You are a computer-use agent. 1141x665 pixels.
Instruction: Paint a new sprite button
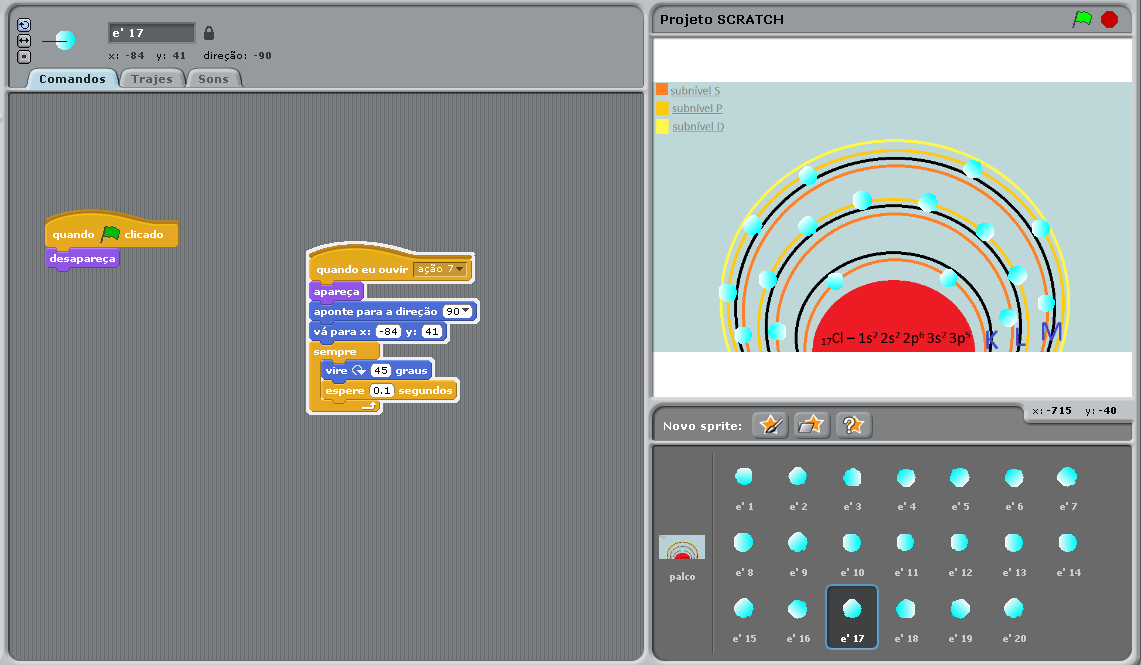[770, 425]
